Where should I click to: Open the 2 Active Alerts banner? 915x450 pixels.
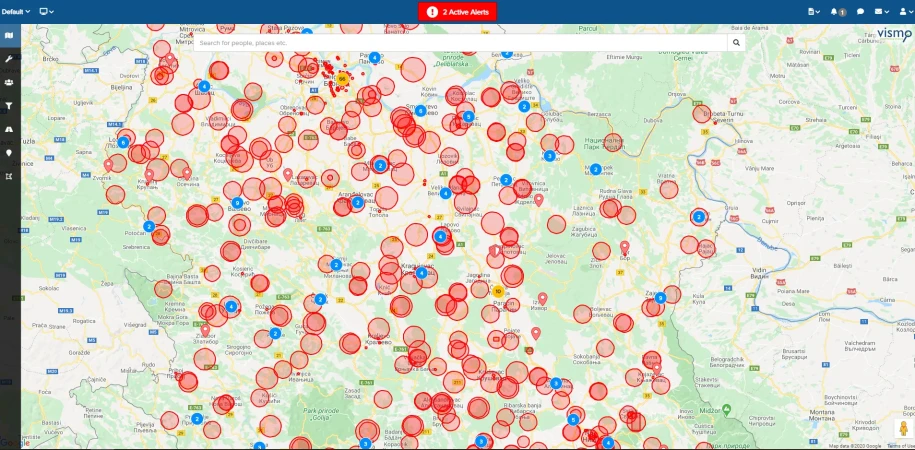pos(458,12)
